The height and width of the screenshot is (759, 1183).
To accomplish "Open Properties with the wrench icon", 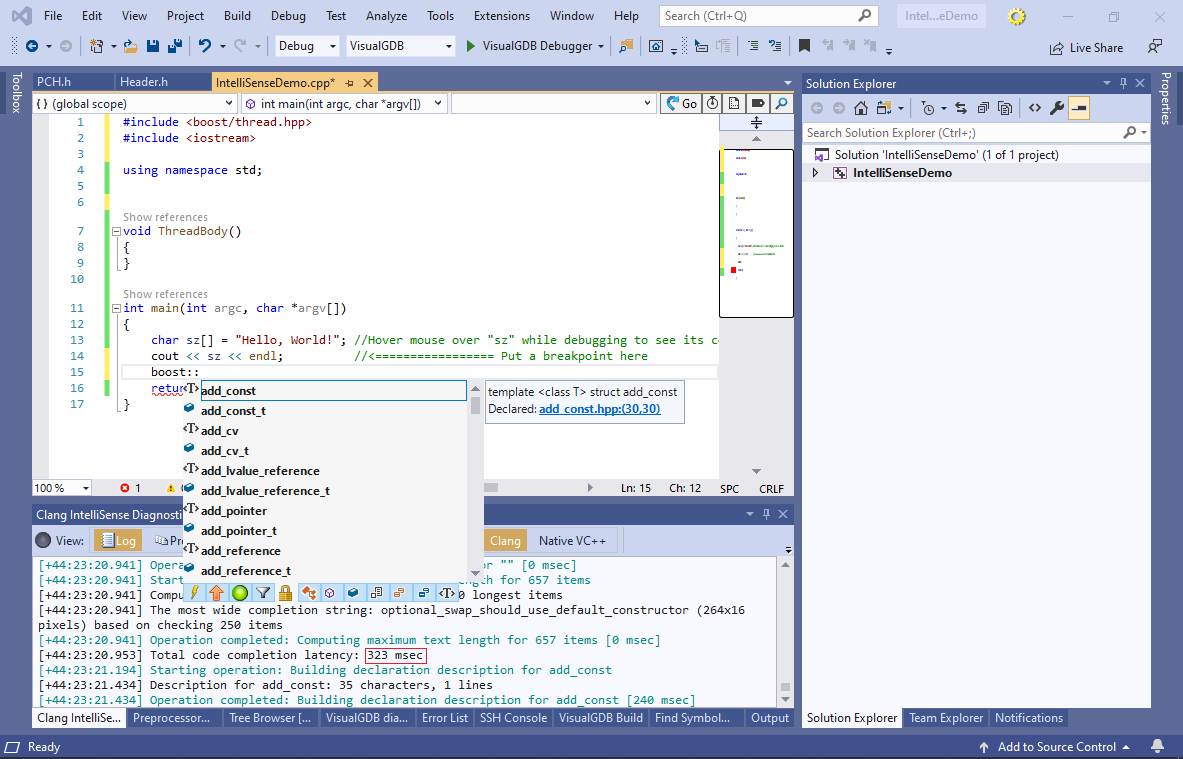I will tap(1057, 109).
